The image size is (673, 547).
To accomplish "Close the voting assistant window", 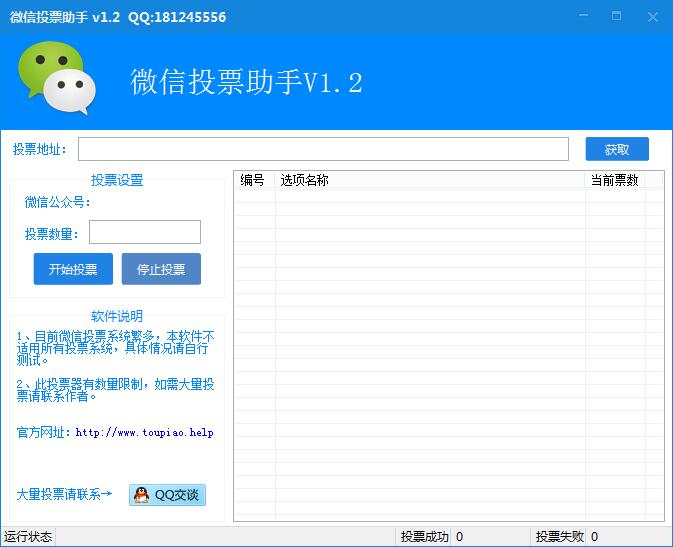I will pos(651,16).
